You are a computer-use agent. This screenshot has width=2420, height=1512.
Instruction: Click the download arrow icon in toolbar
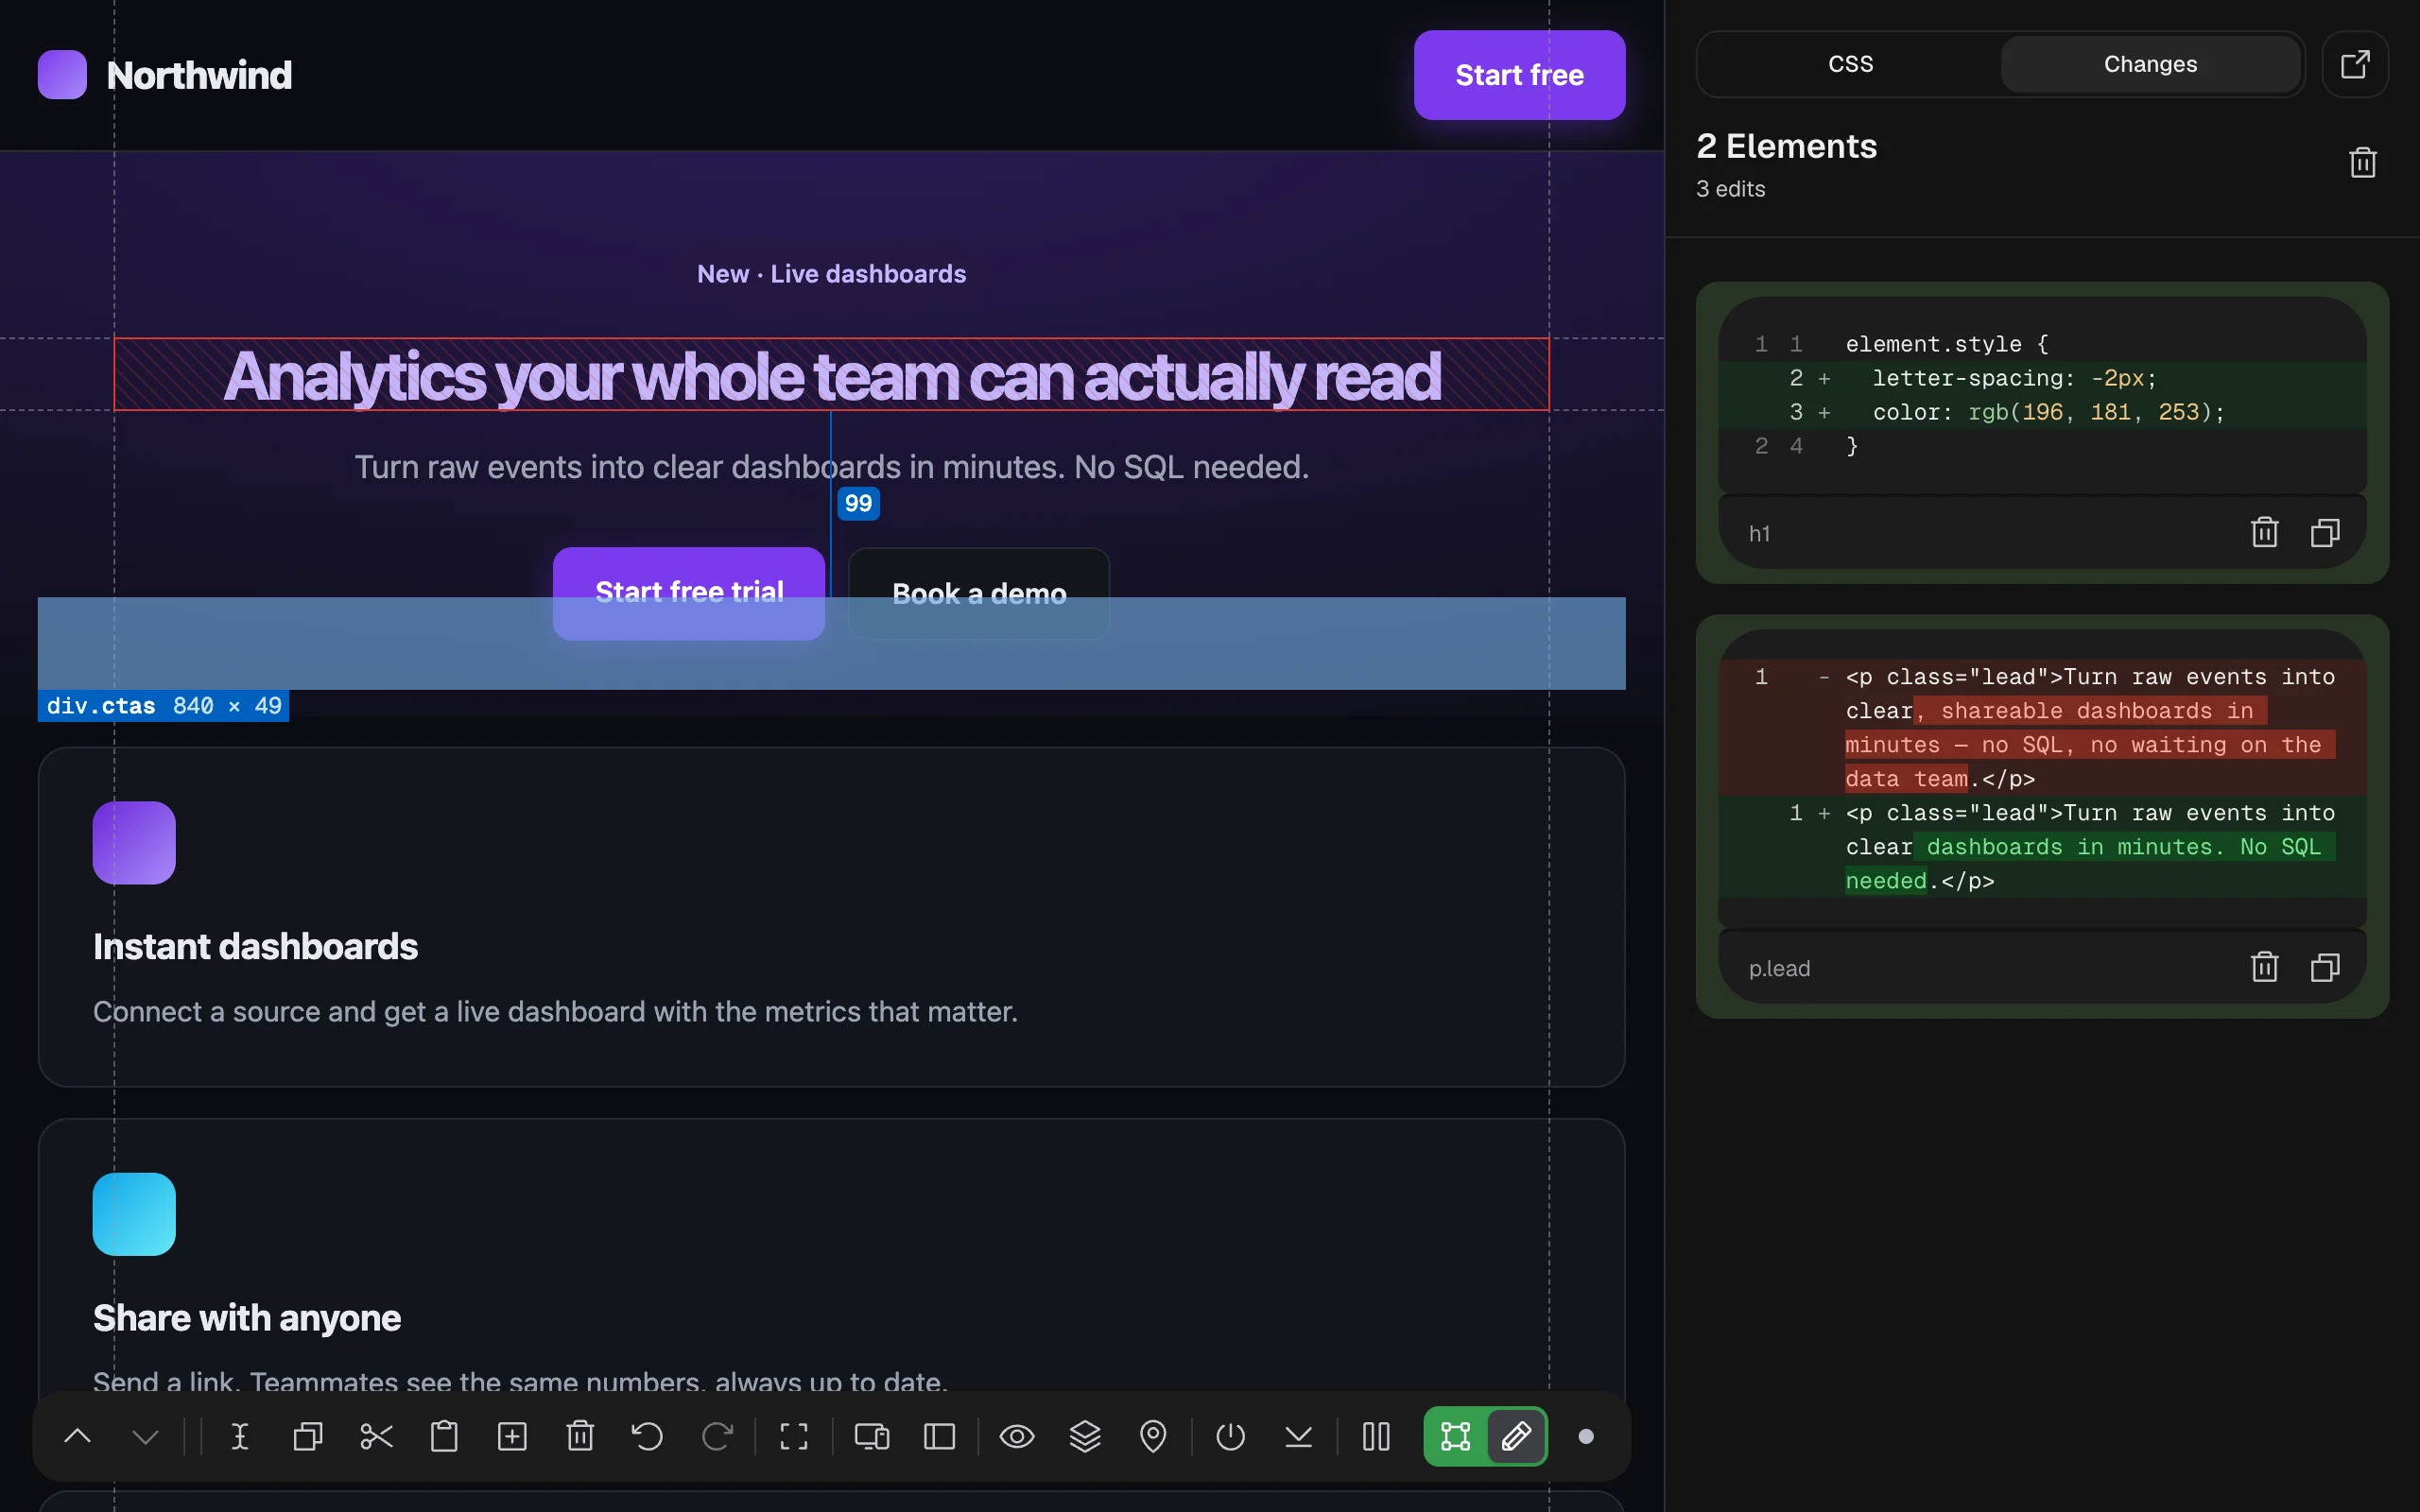(1298, 1437)
